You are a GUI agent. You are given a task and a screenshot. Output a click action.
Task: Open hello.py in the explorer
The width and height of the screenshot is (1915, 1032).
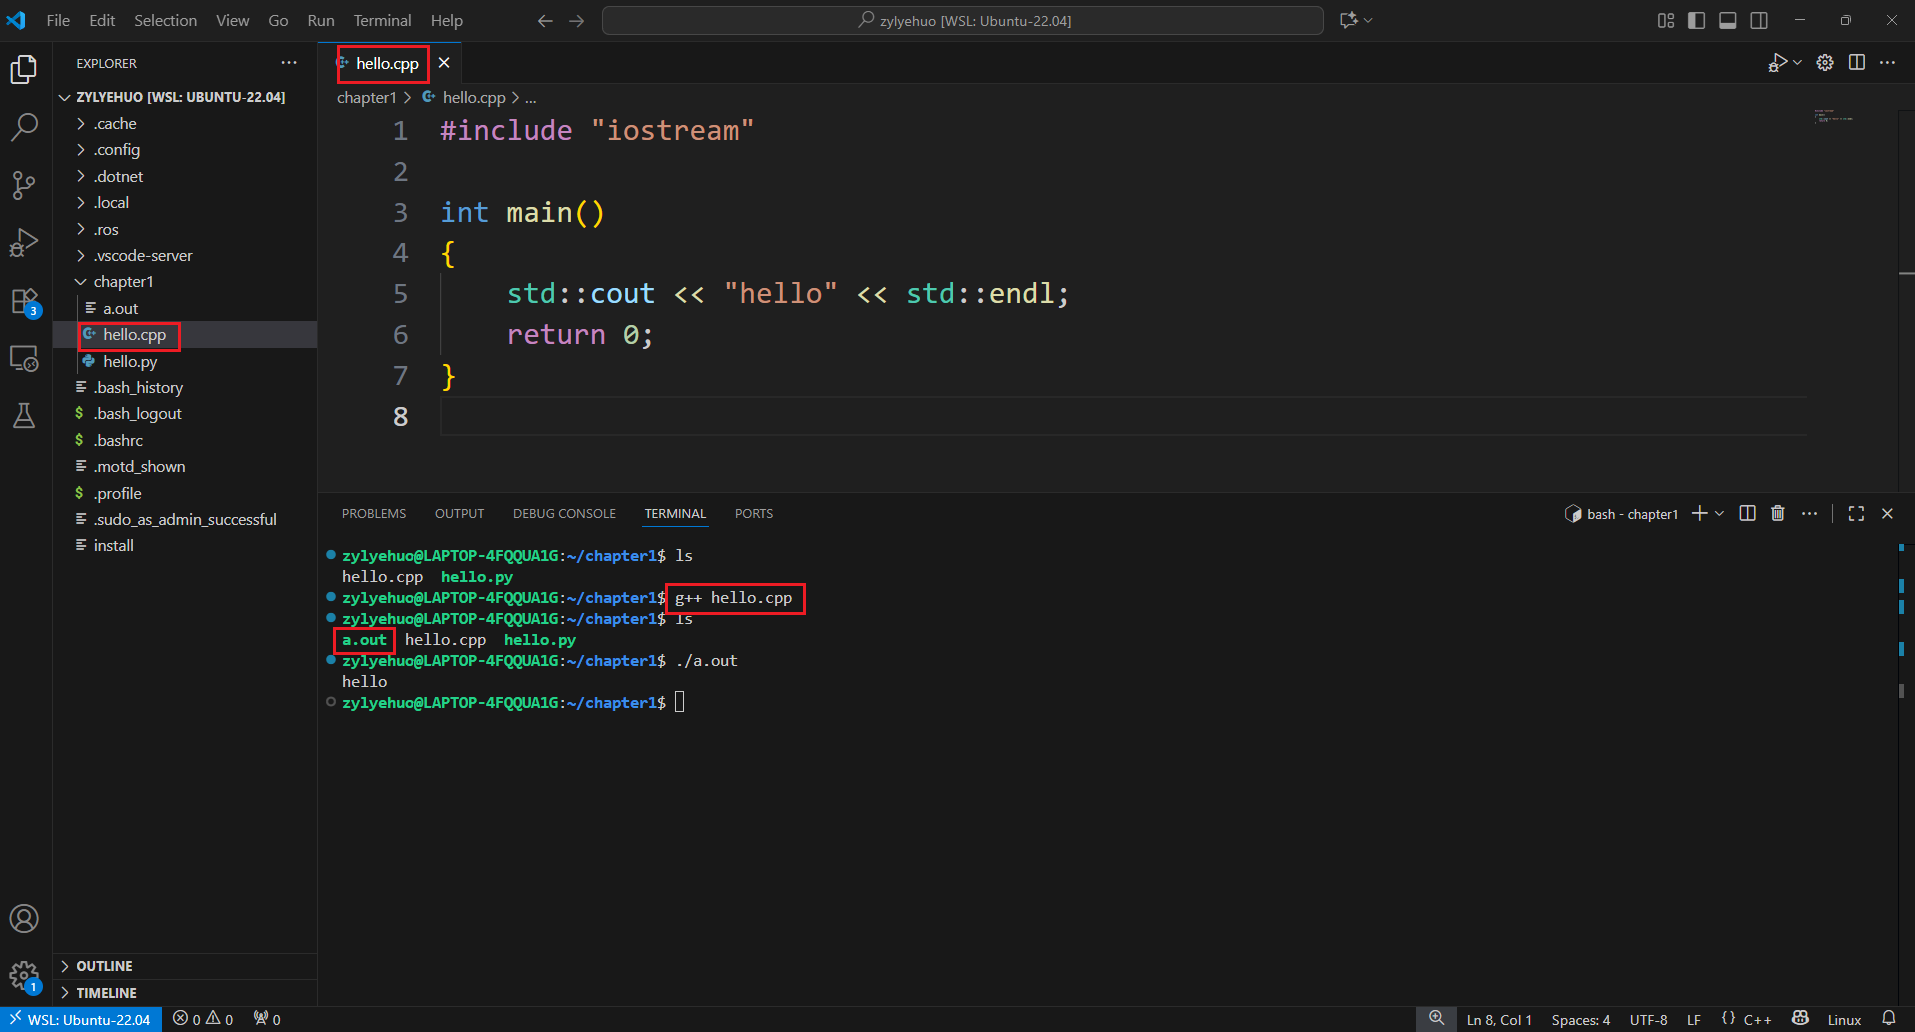pyautogui.click(x=185, y=361)
